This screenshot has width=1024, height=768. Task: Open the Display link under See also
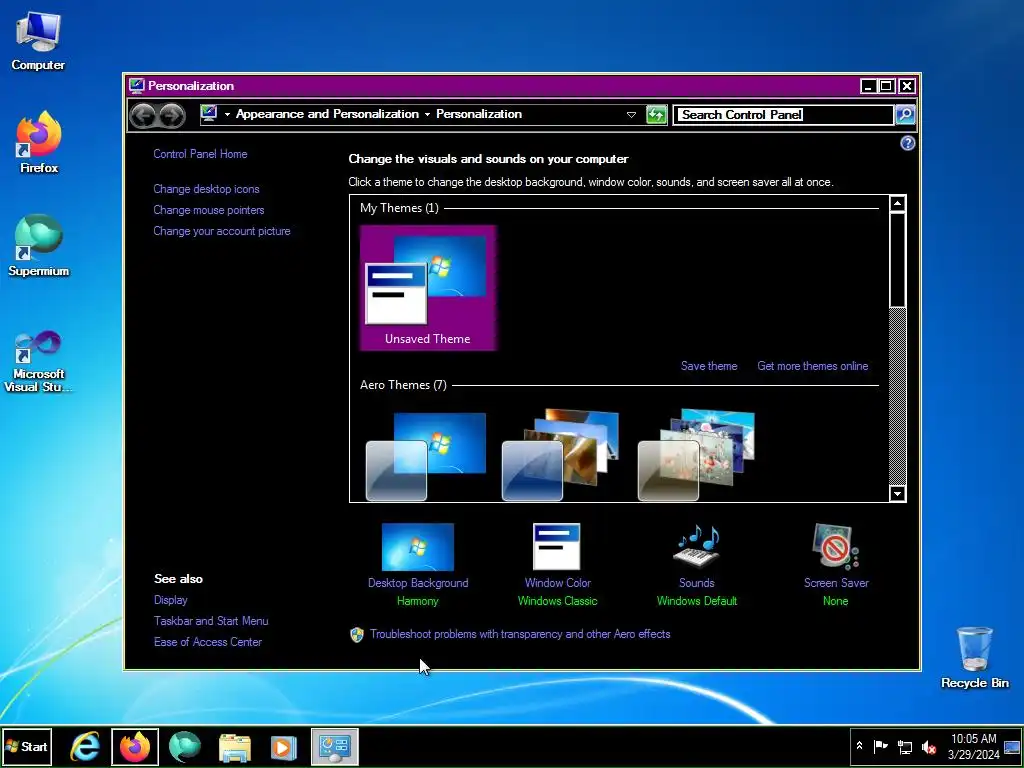pos(170,600)
